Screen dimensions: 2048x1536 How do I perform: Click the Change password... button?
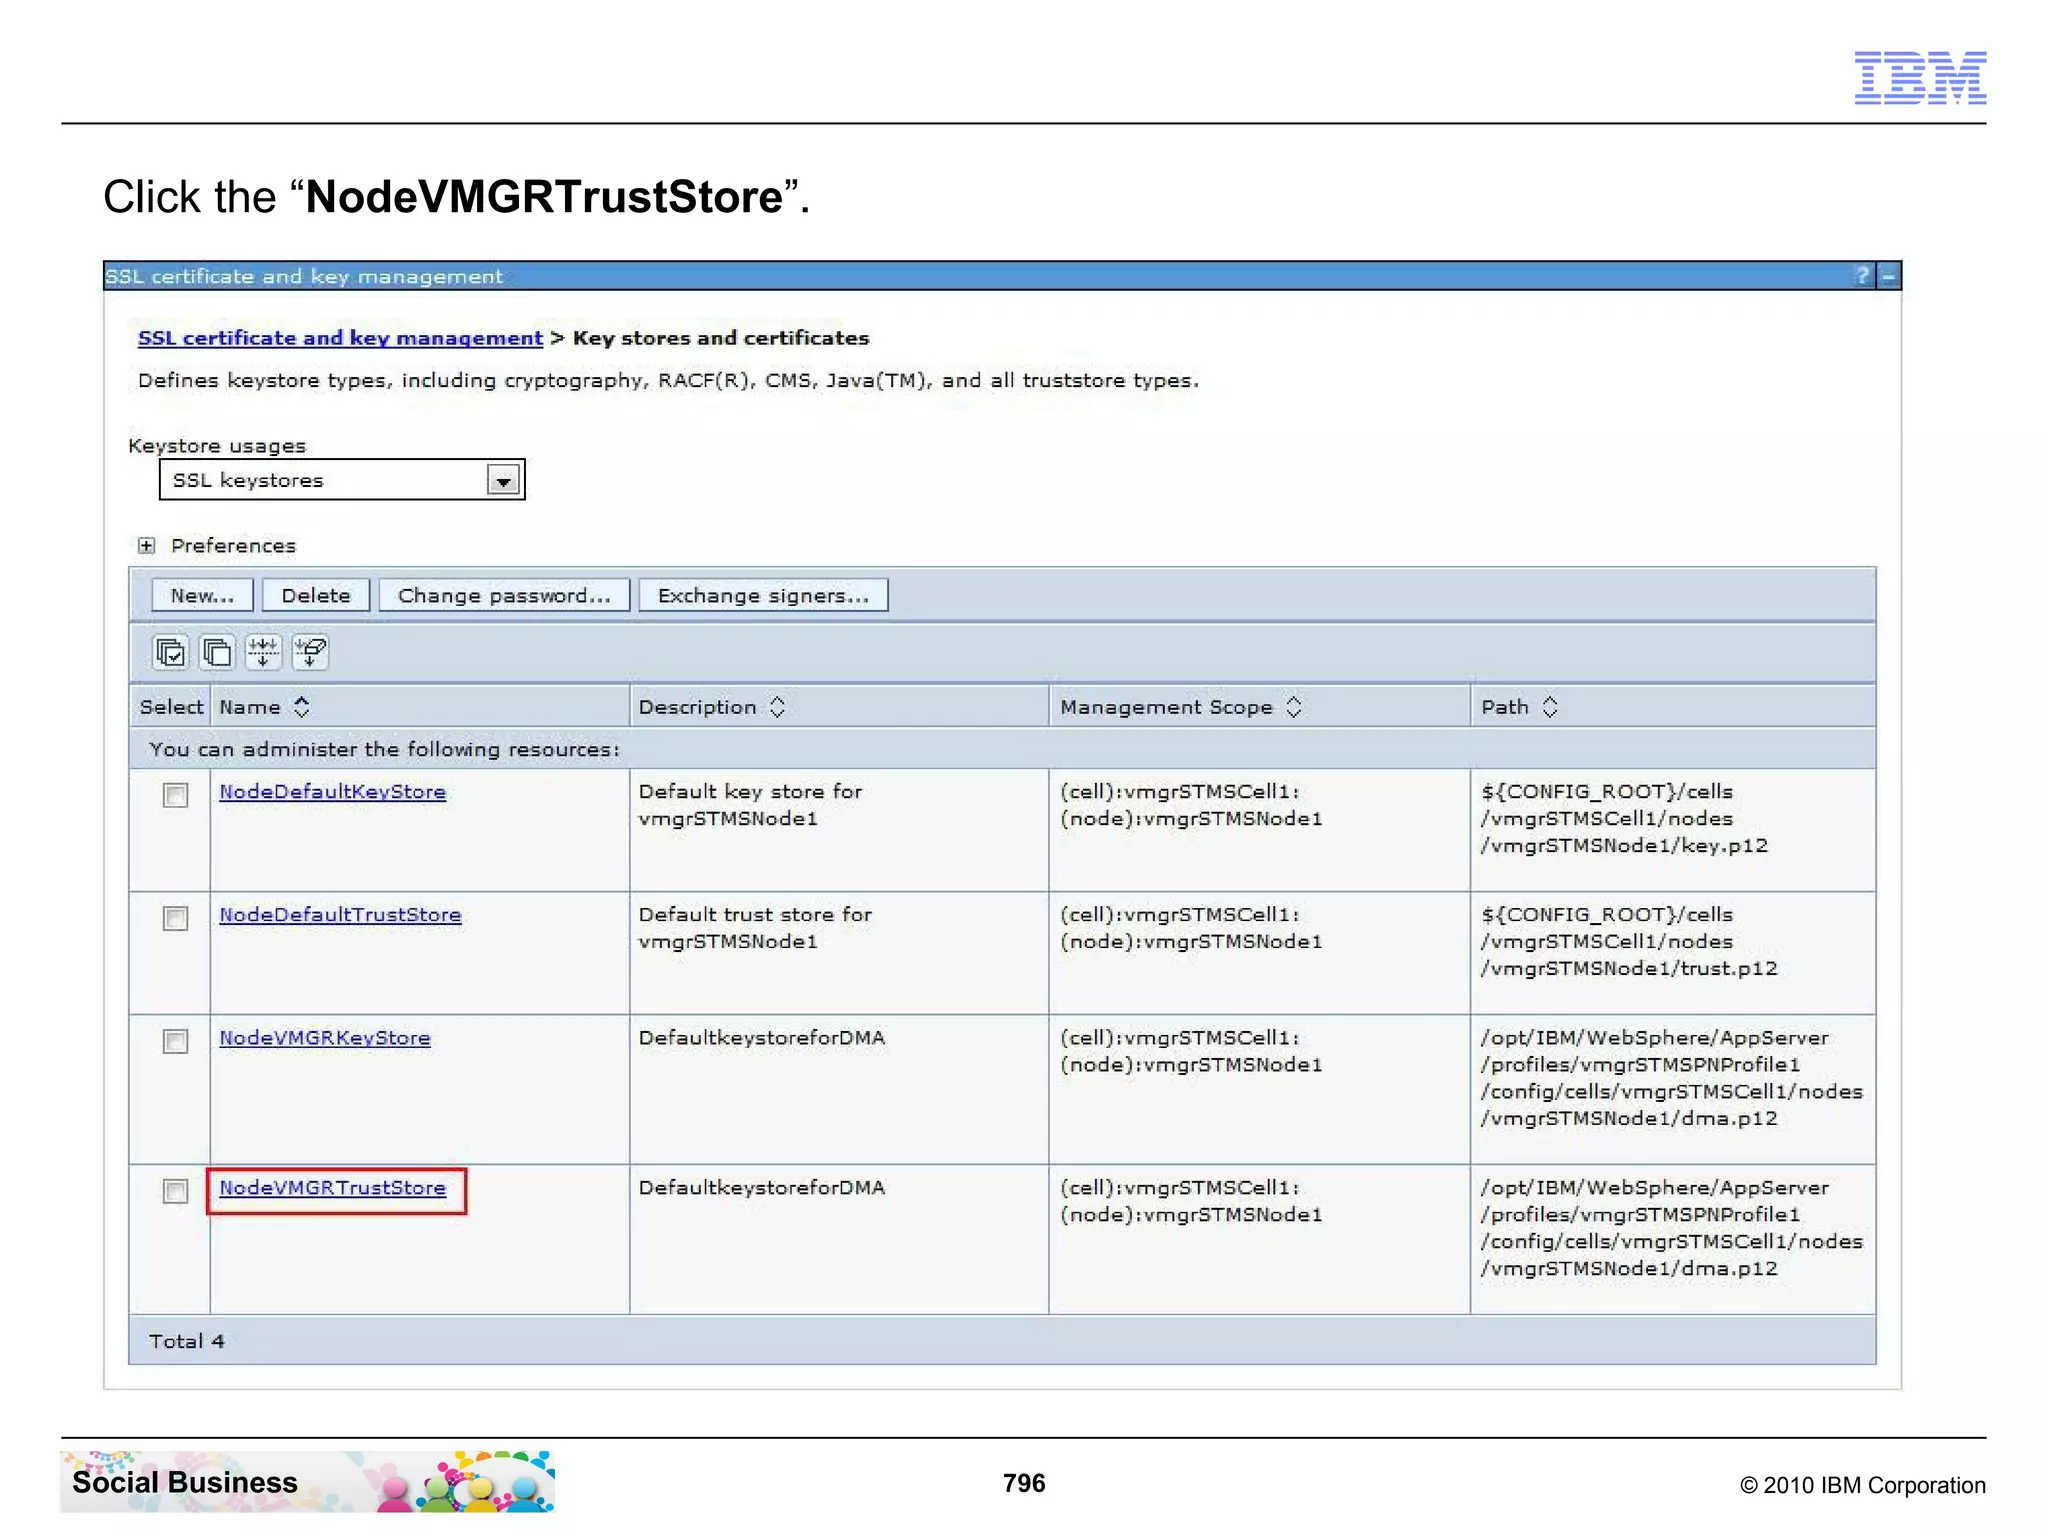(x=504, y=595)
